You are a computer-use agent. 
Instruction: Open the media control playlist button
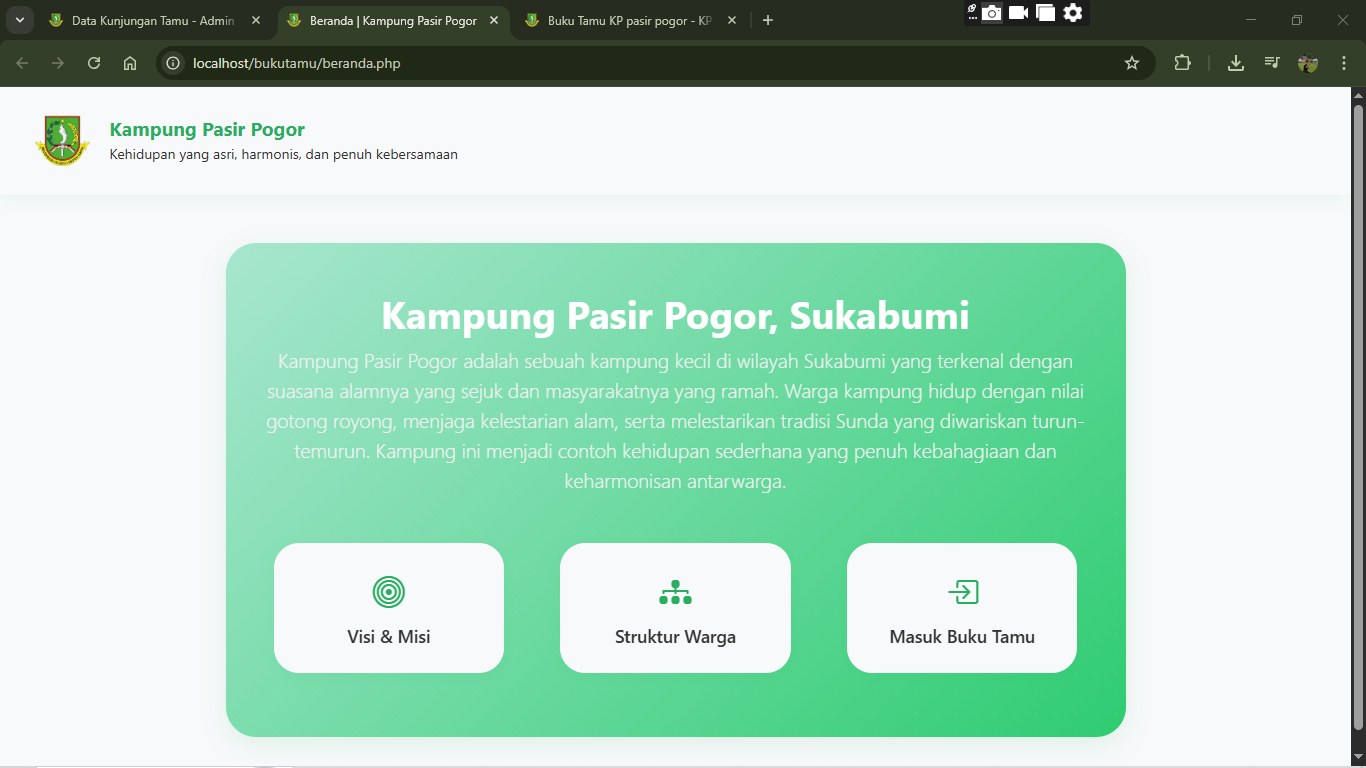[1271, 63]
